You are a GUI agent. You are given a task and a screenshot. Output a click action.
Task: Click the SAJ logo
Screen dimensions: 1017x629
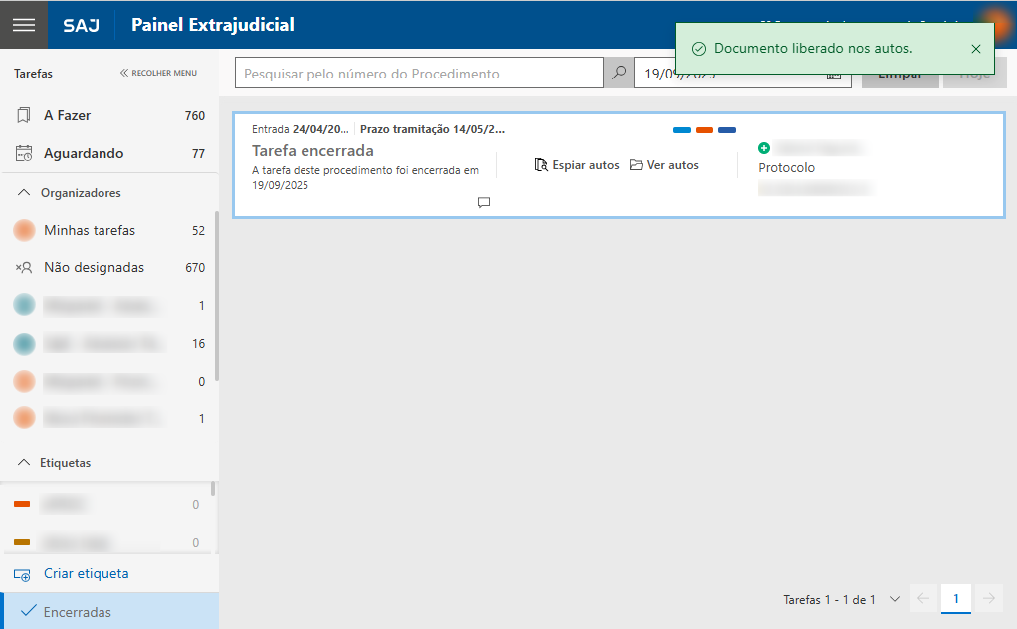coord(81,25)
